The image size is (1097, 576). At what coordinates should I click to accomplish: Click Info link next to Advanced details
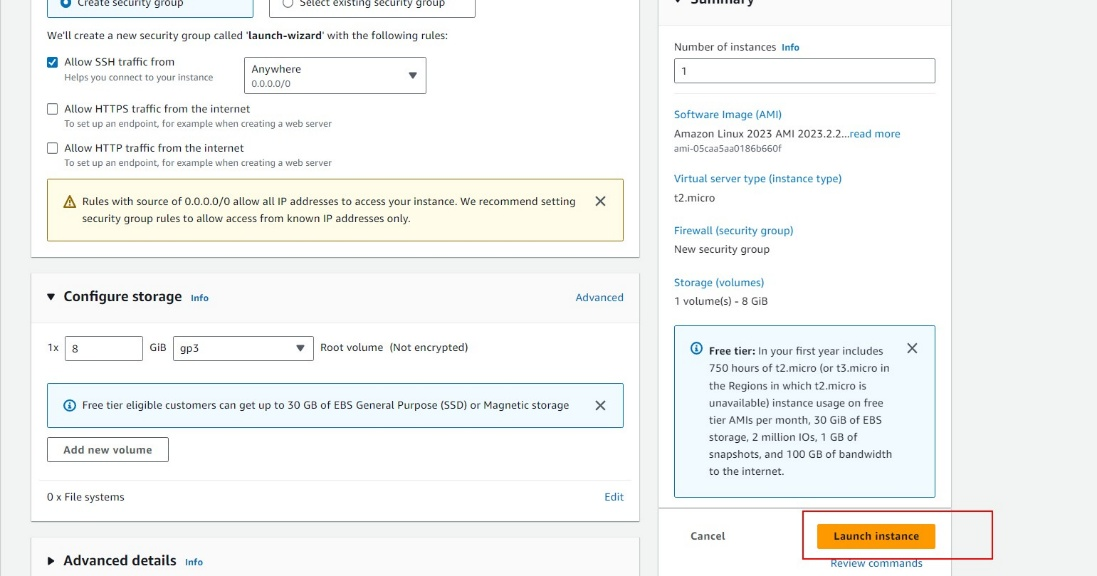pyautogui.click(x=194, y=562)
